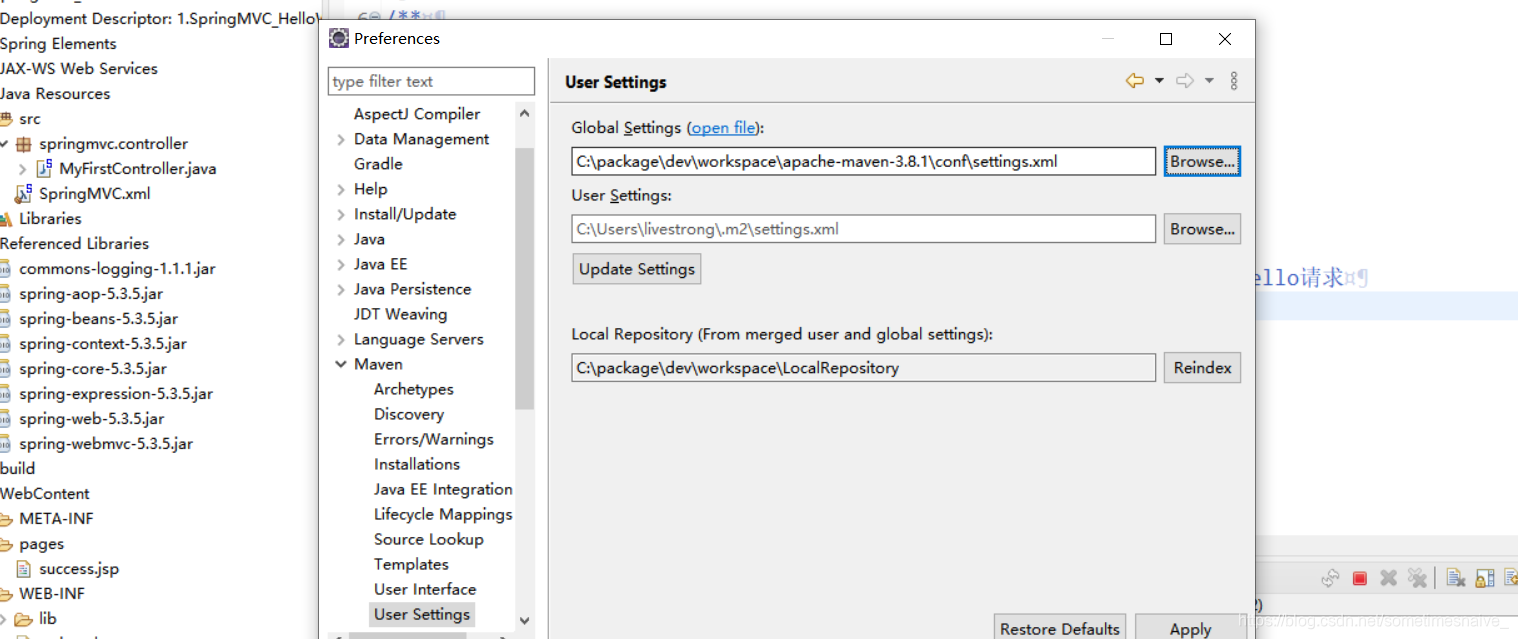Click the preference tree scrollbar up arrow
This screenshot has height=639, width=1518.
(x=525, y=113)
